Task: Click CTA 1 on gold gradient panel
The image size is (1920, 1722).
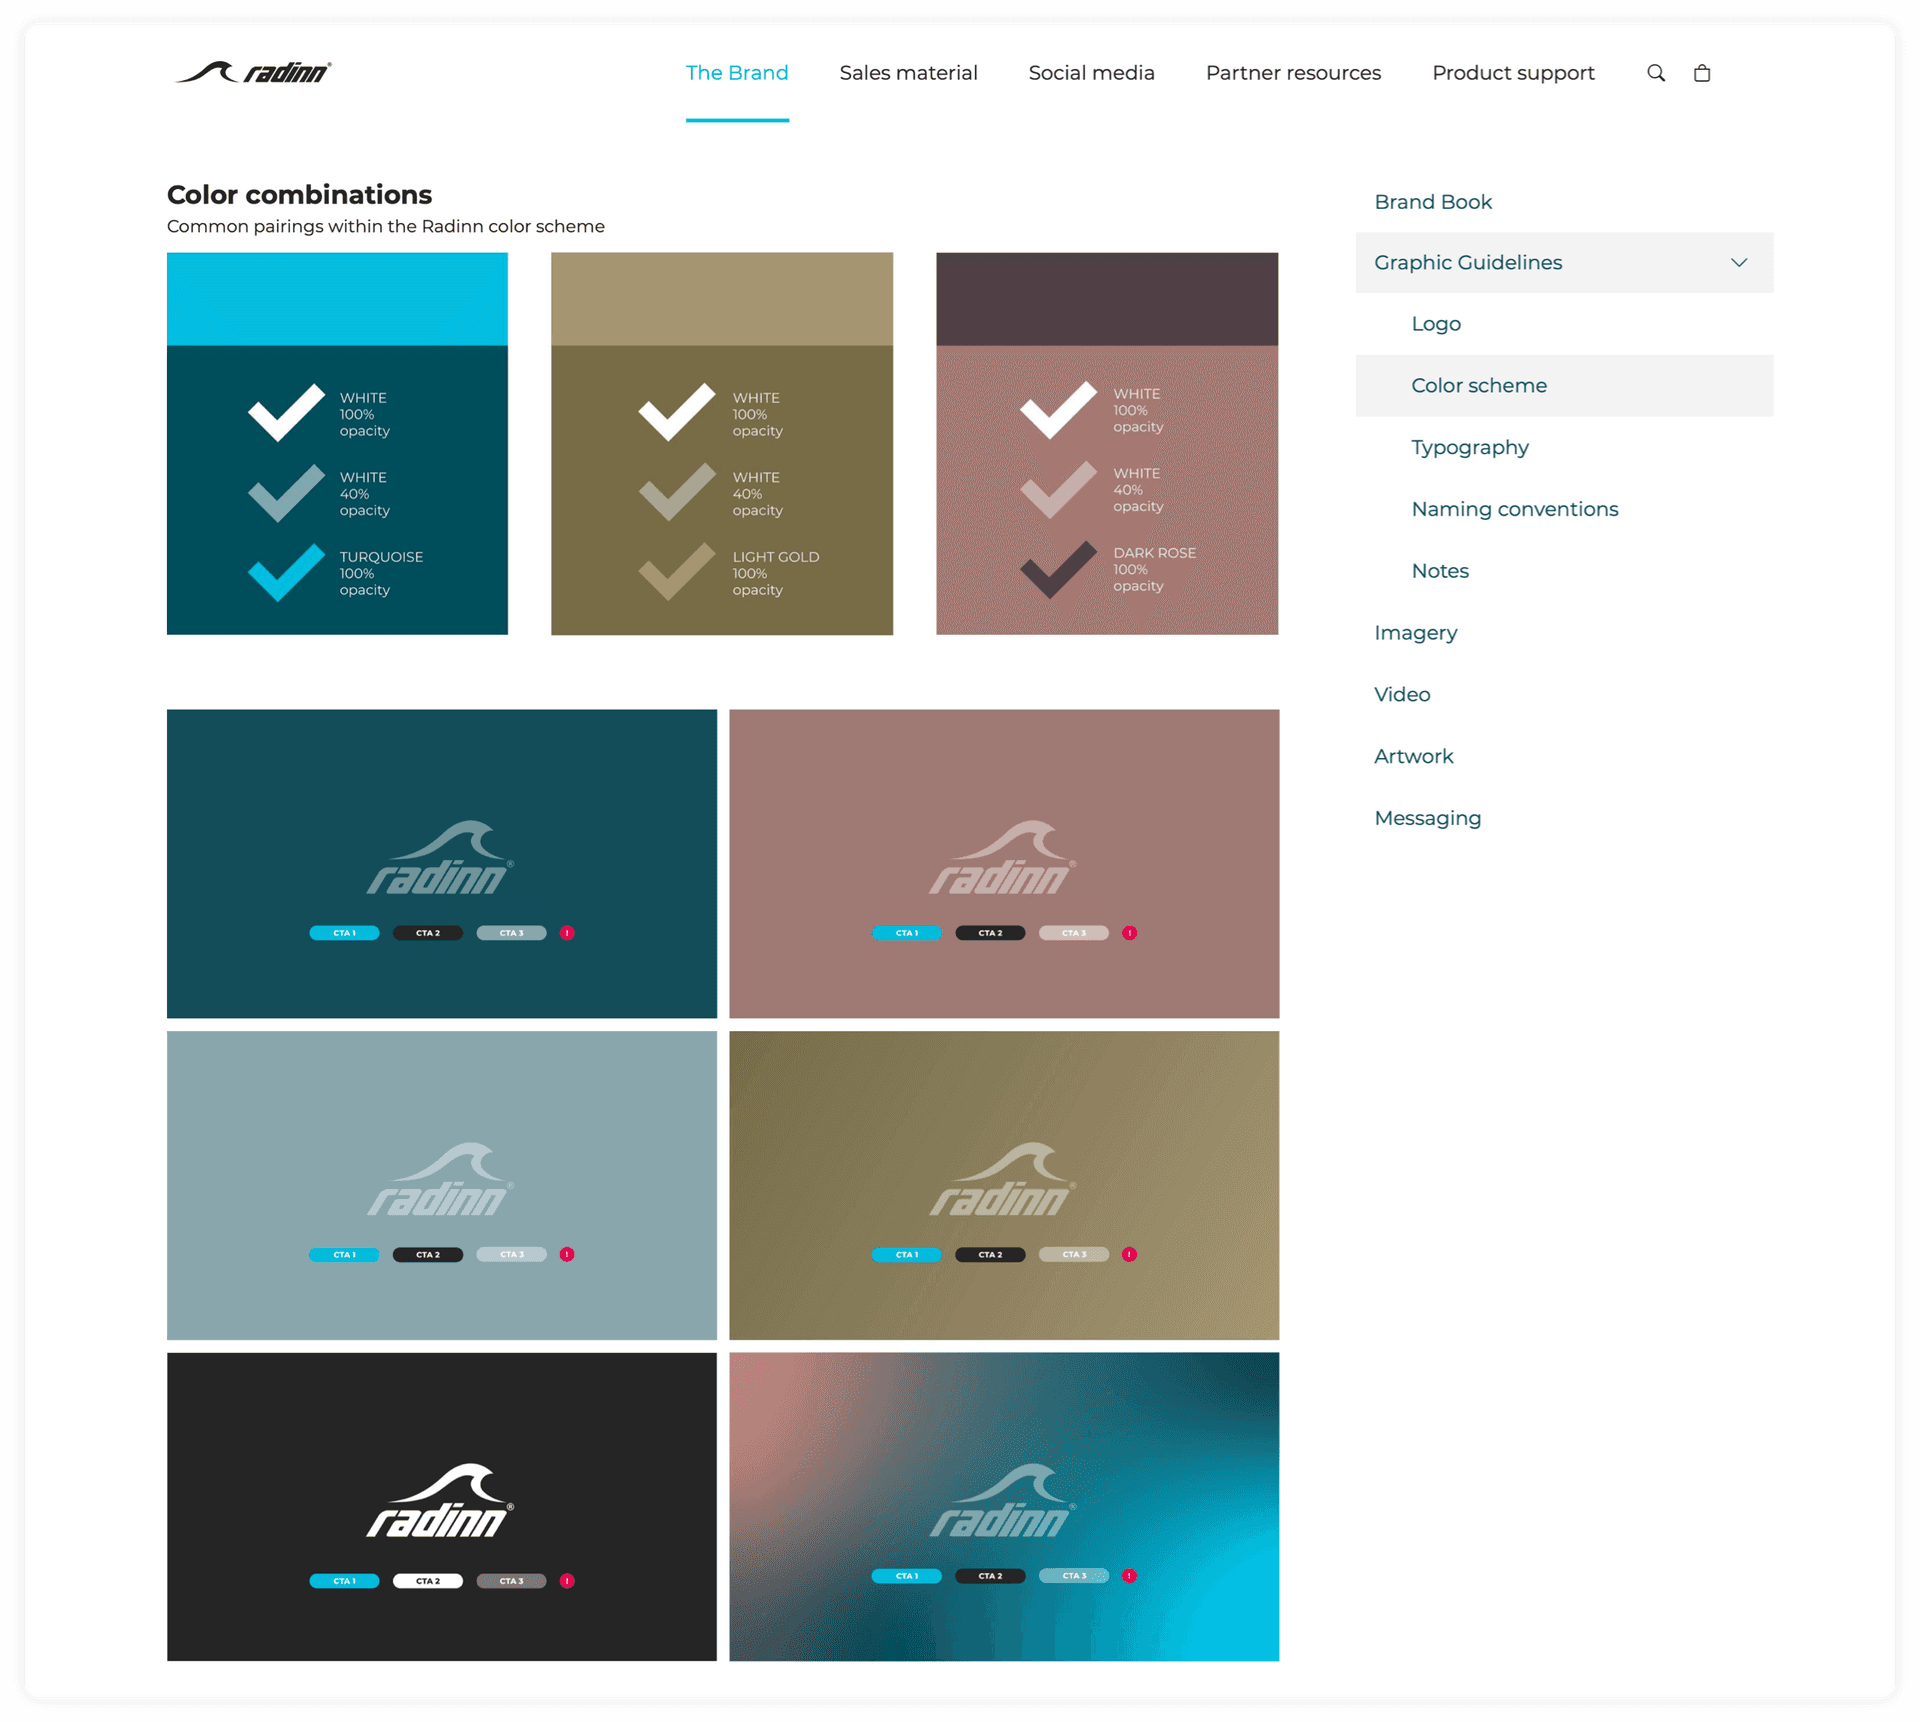Action: [907, 1254]
